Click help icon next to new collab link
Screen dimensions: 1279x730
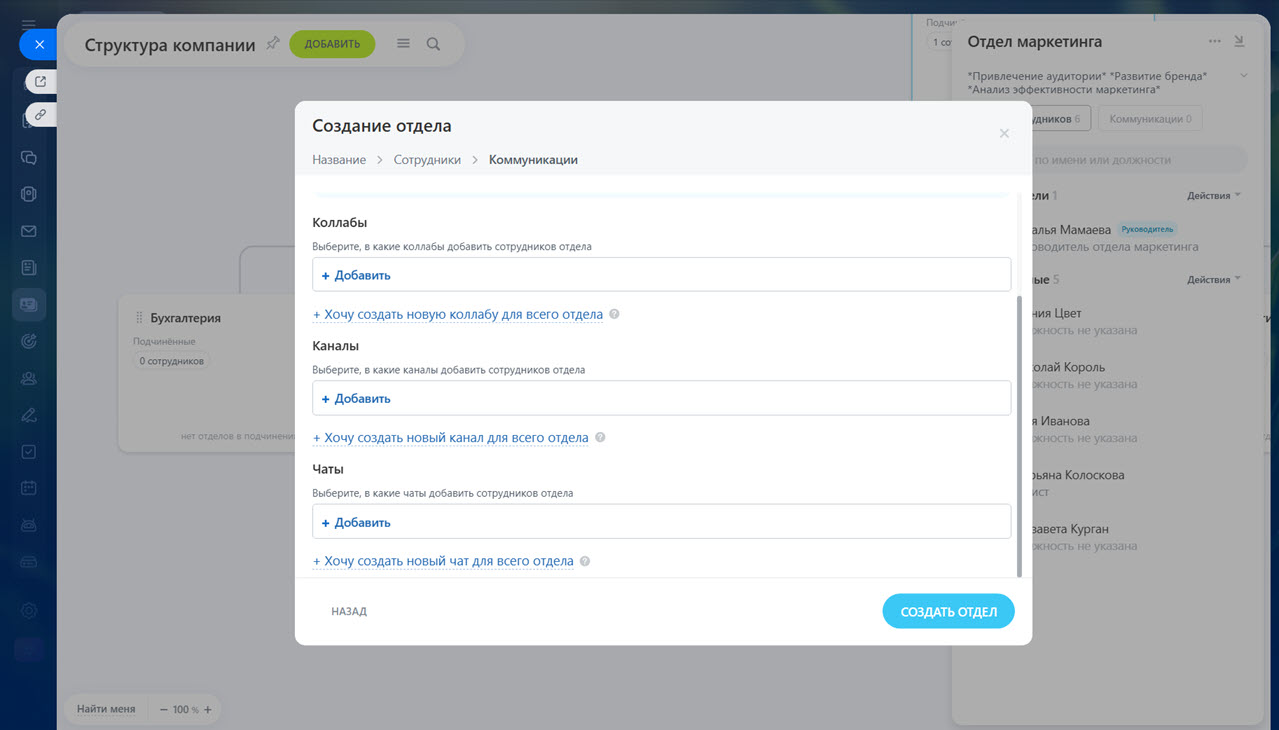click(614, 314)
